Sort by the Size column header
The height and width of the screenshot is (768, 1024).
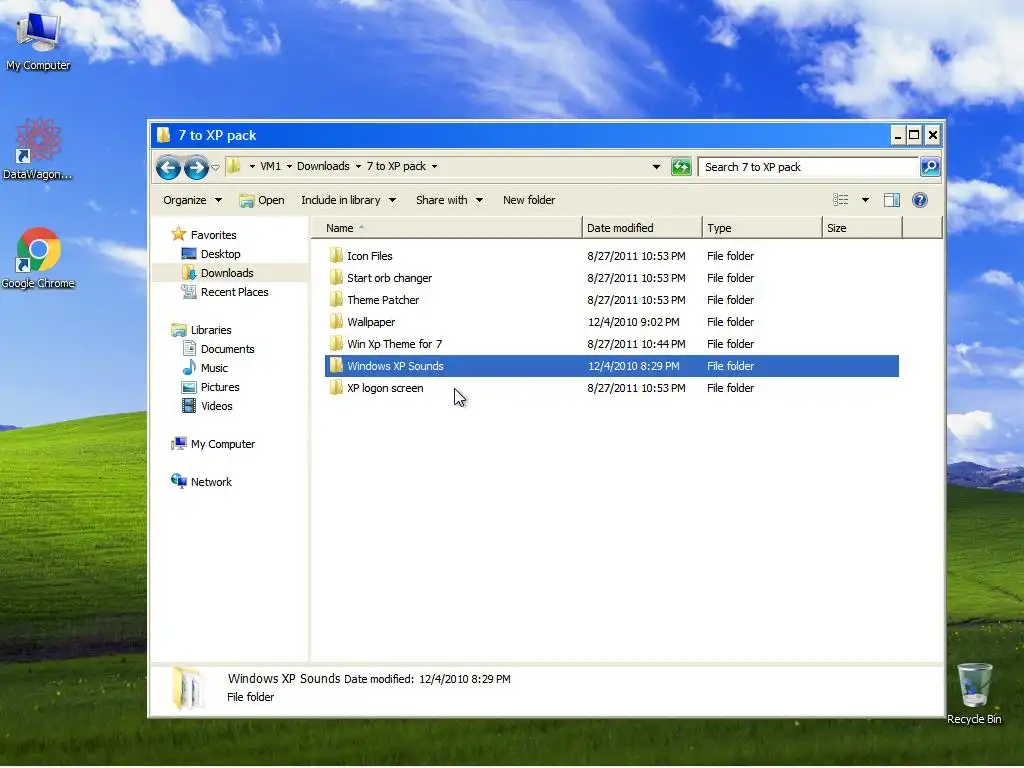[x=862, y=228]
